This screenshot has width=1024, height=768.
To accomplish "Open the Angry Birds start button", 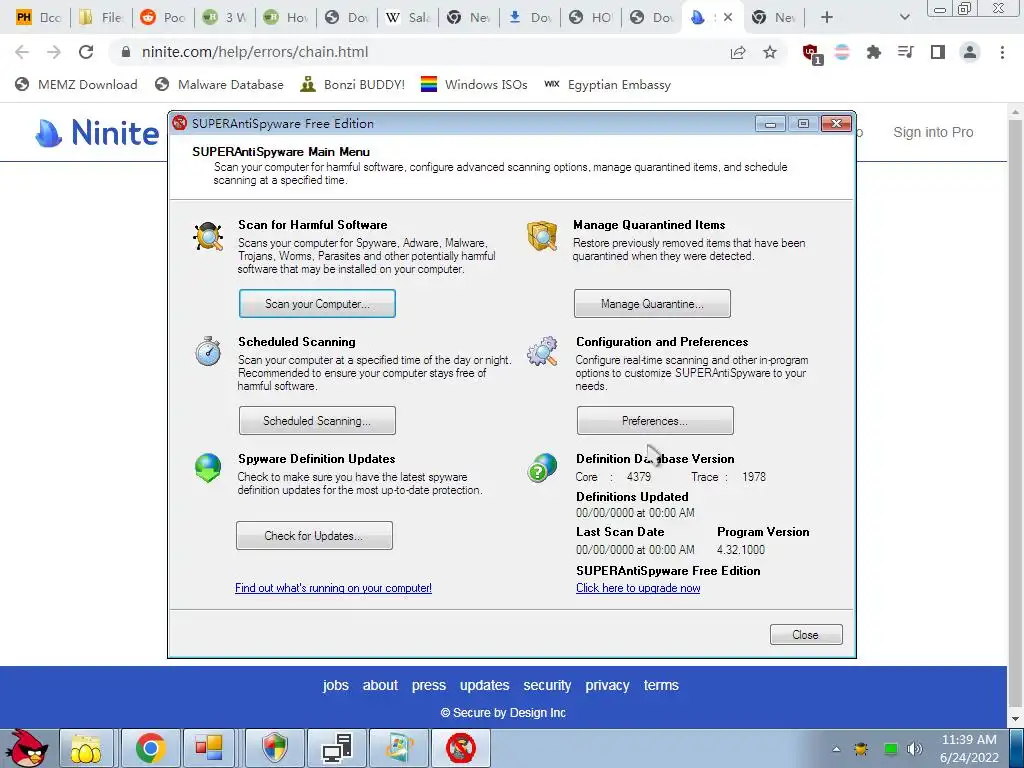I will tap(25, 748).
